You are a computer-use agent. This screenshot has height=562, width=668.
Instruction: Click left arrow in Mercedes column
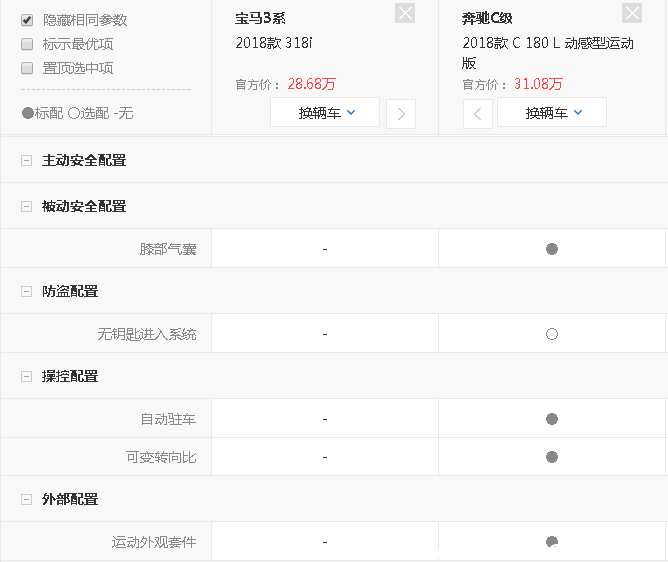[x=478, y=114]
